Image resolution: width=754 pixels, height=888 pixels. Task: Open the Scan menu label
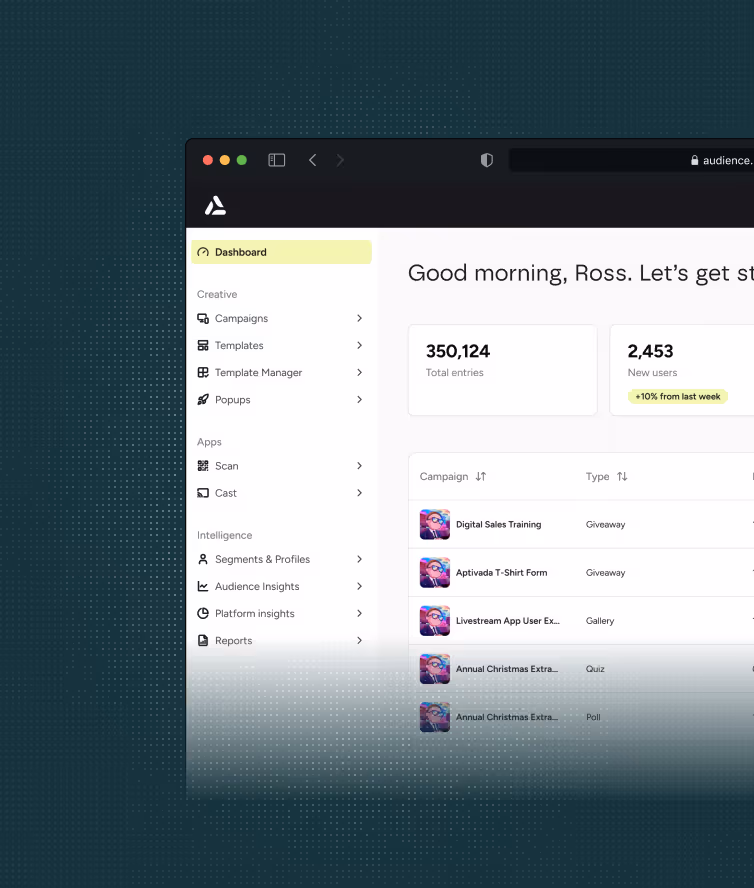(227, 466)
